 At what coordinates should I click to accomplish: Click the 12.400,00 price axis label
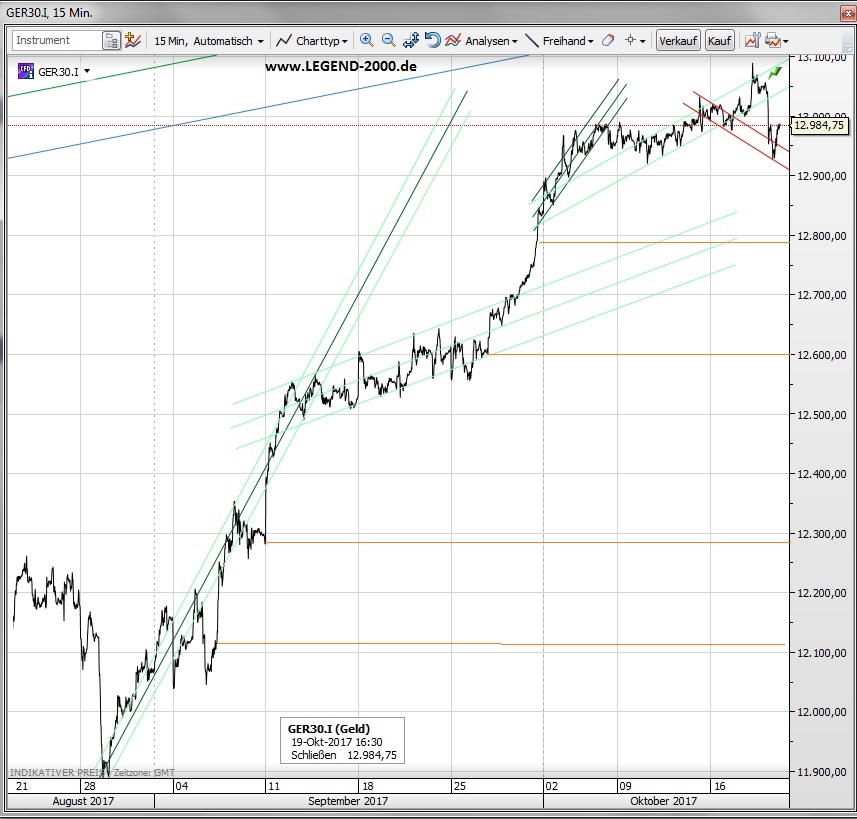[821, 474]
